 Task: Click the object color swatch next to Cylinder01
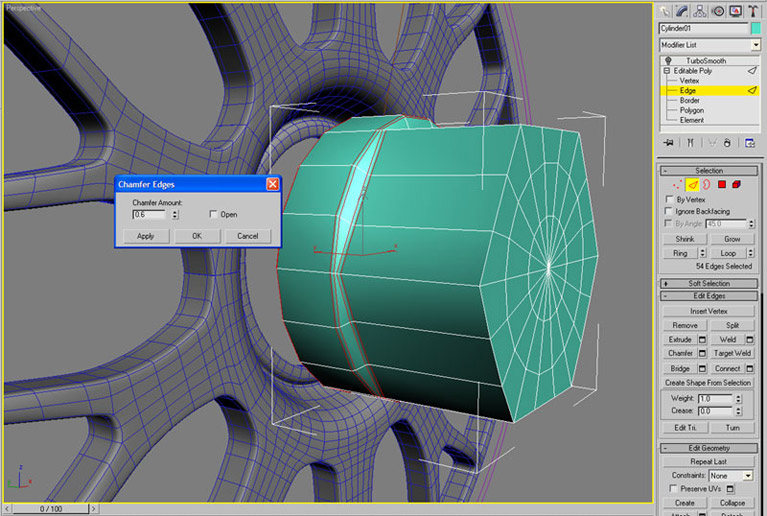coord(755,29)
